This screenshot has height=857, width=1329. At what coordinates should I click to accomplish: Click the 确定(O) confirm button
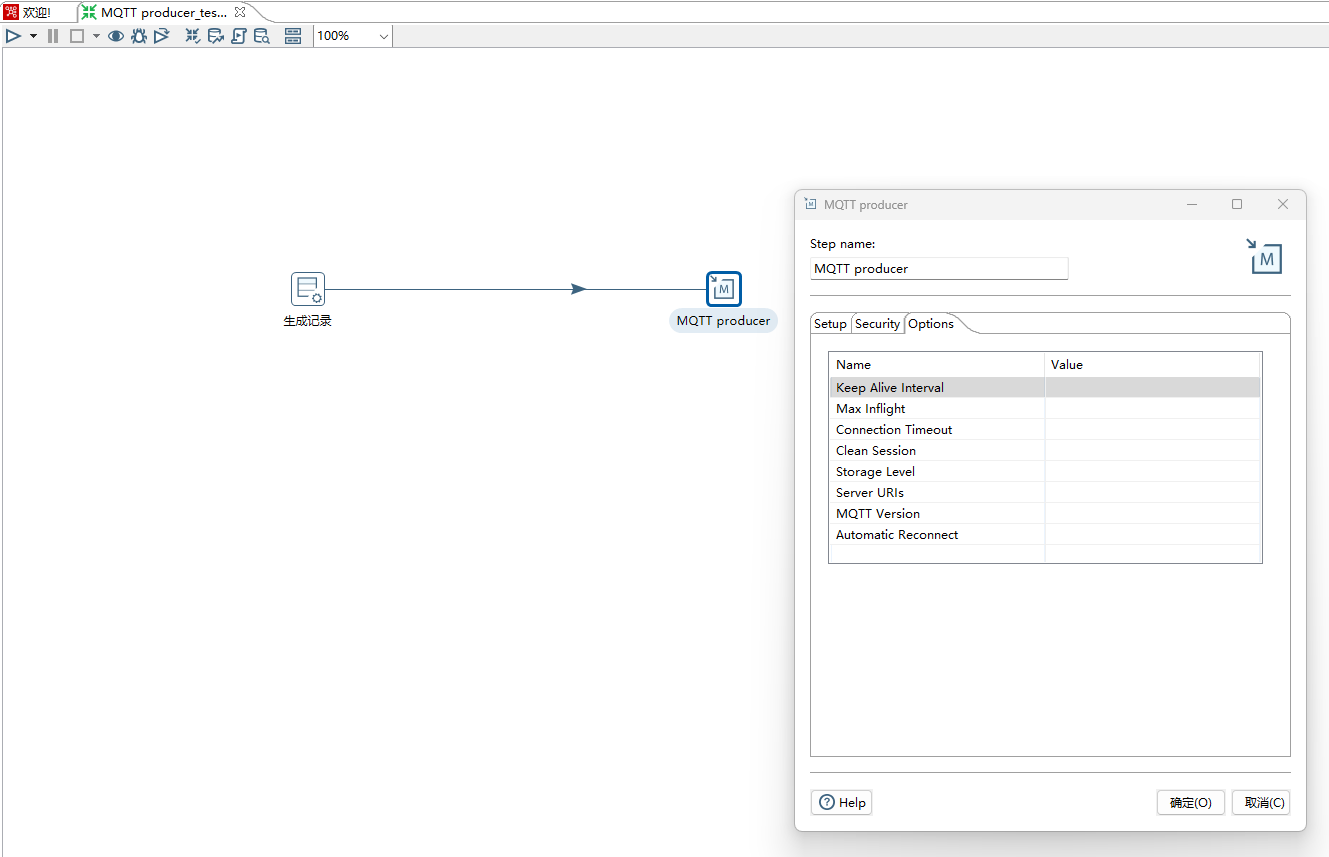[1190, 803]
